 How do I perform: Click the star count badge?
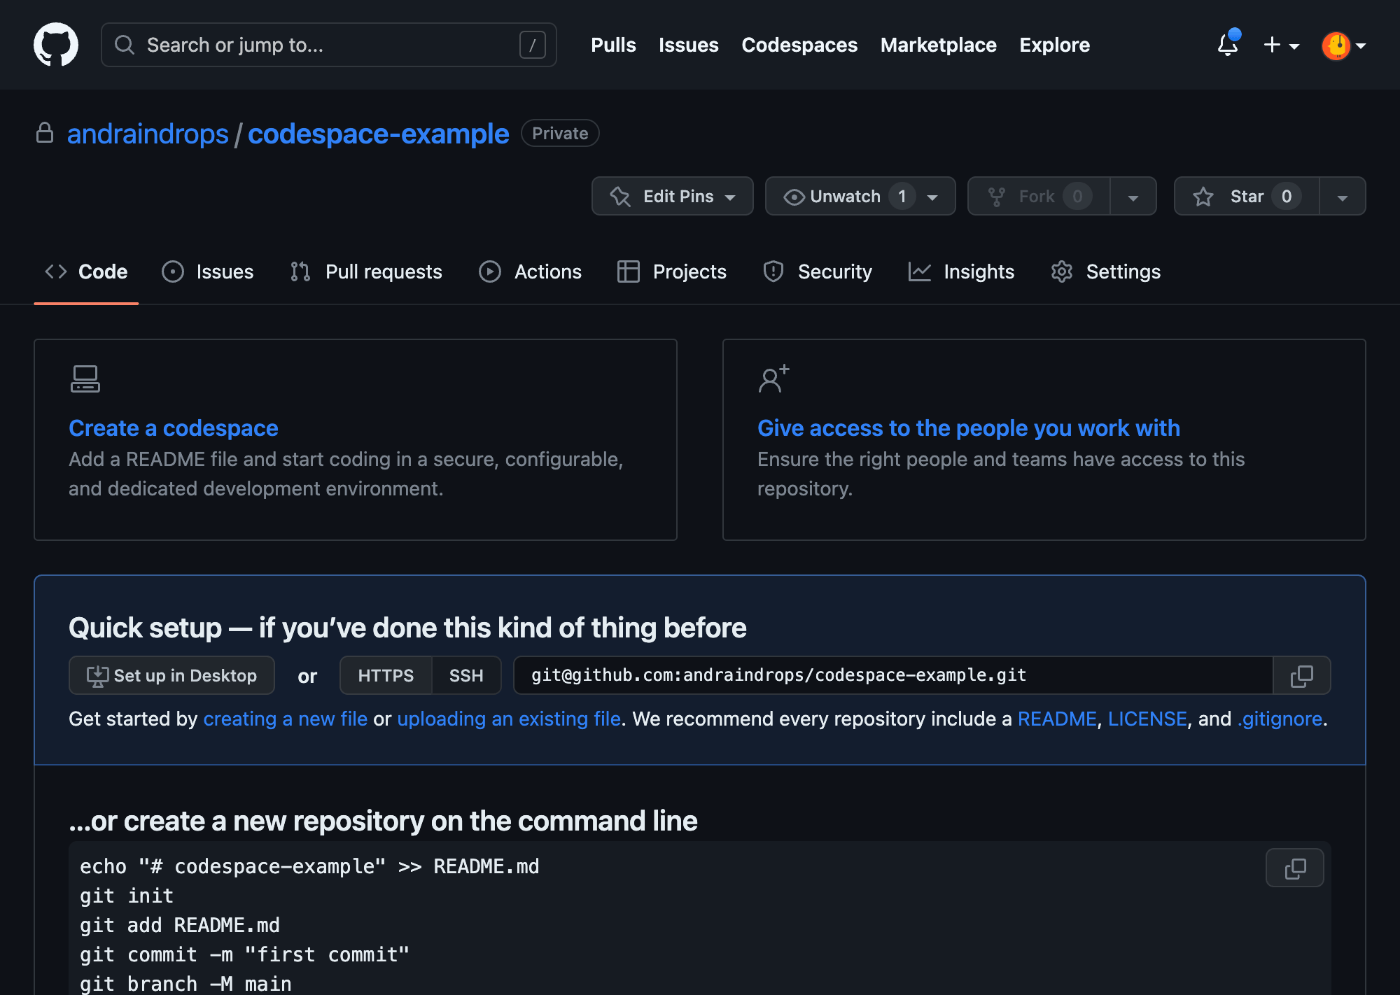(x=1287, y=196)
